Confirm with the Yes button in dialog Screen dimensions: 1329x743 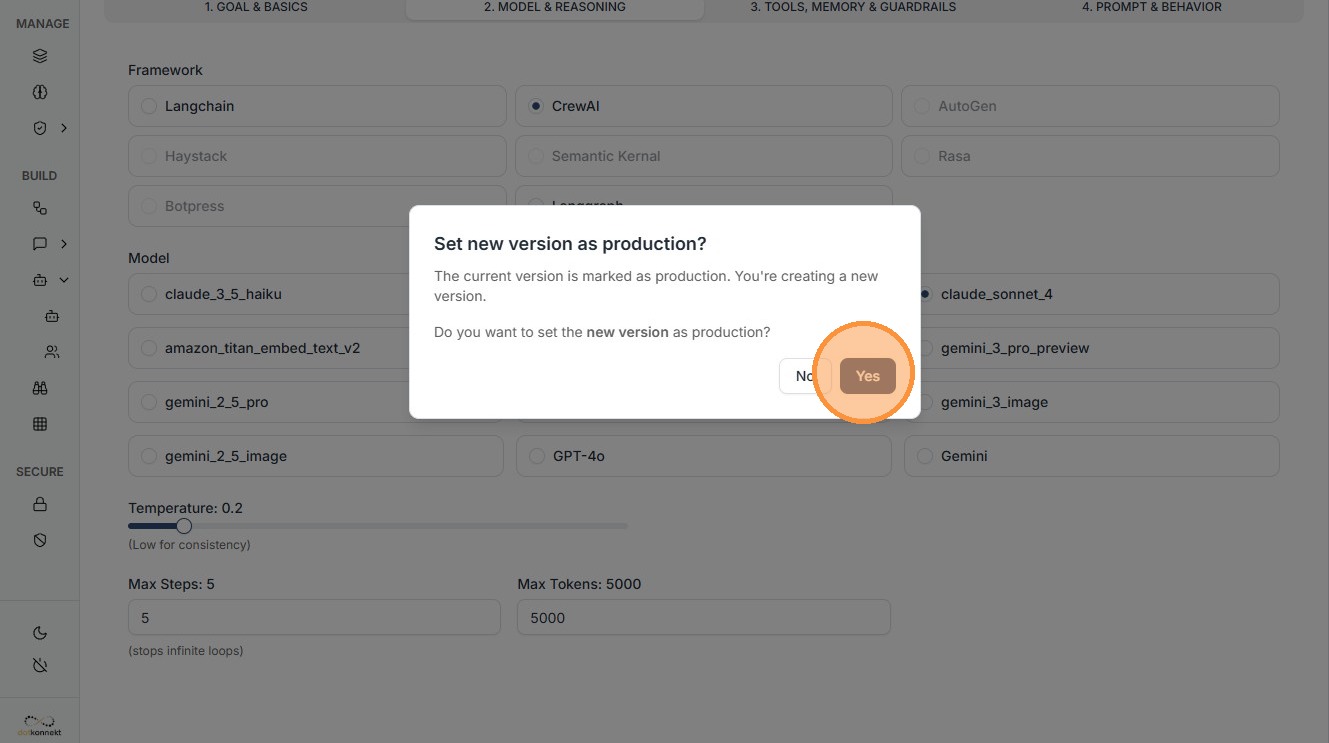click(868, 376)
